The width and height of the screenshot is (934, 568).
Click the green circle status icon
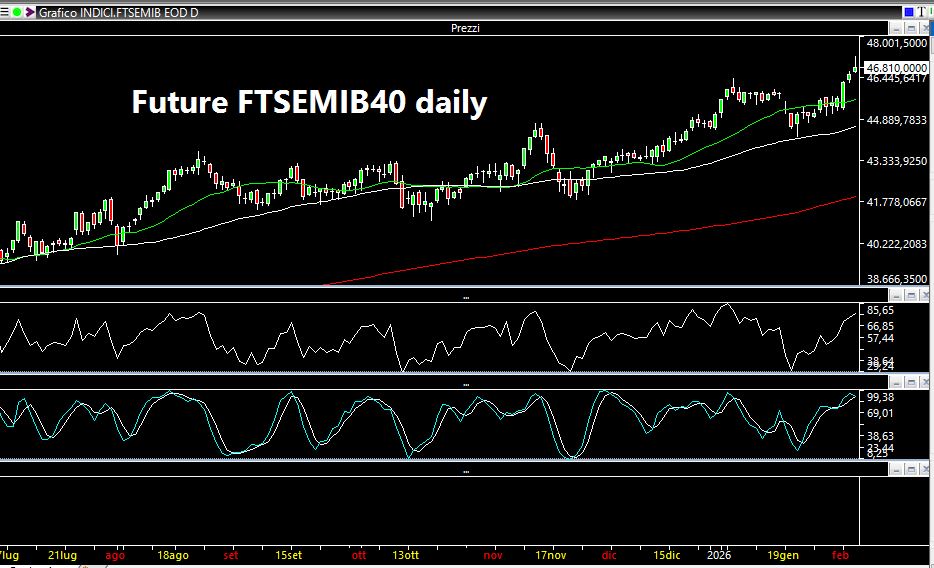point(18,11)
